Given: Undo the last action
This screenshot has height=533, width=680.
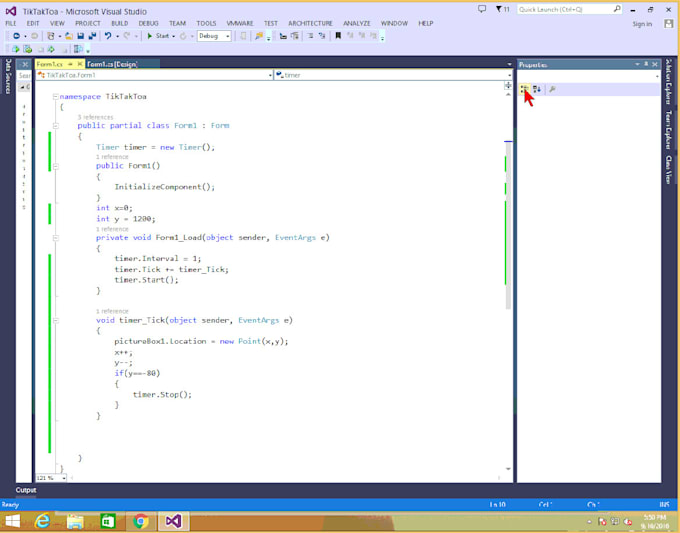Looking at the screenshot, I should coord(108,36).
